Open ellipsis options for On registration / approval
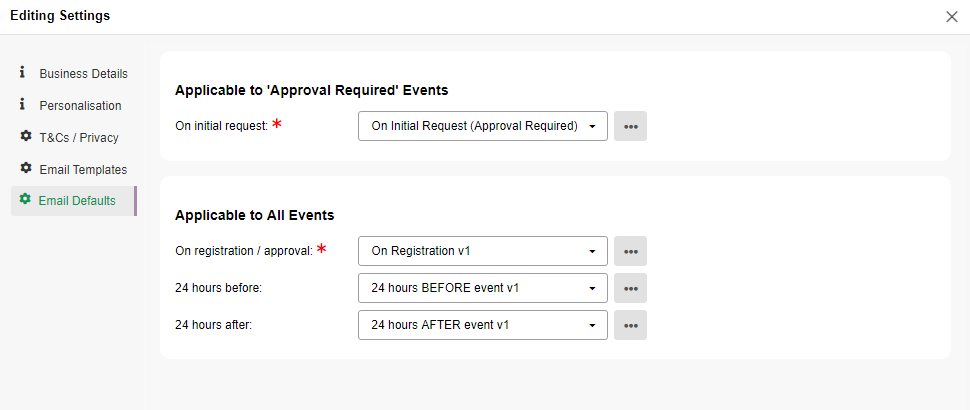 [630, 251]
